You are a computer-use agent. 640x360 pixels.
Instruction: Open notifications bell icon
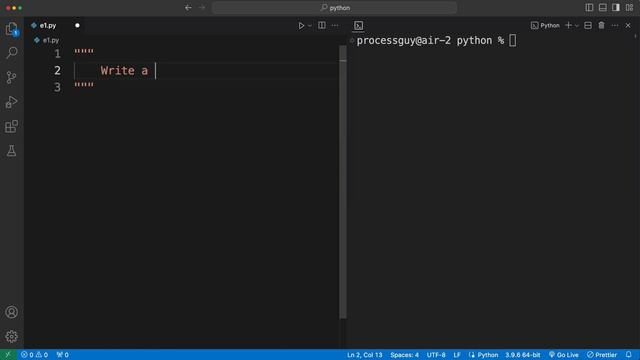point(629,355)
